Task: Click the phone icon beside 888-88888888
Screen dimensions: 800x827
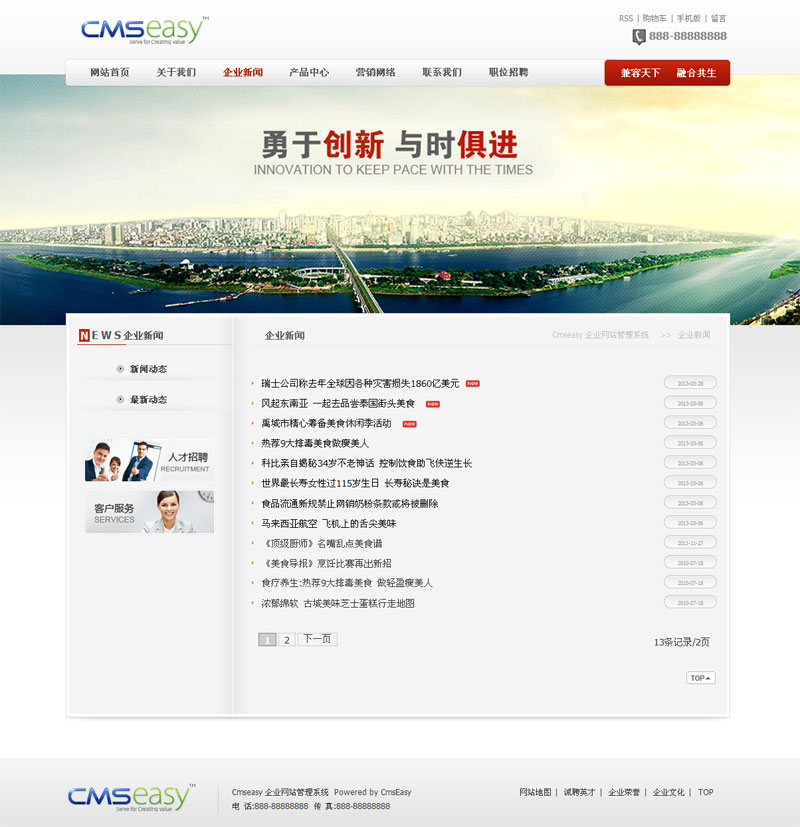Action: tap(638, 37)
